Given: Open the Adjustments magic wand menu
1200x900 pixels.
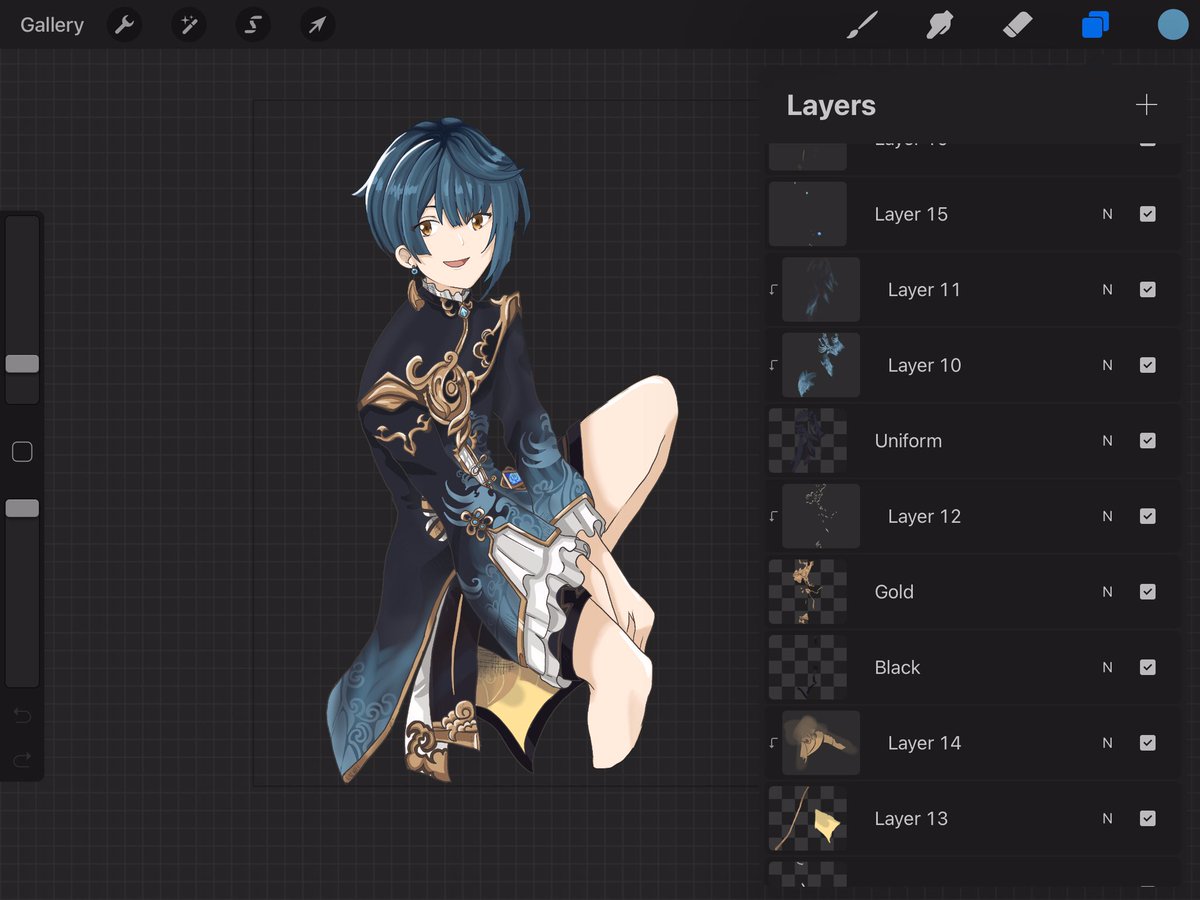Looking at the screenshot, I should point(188,25).
